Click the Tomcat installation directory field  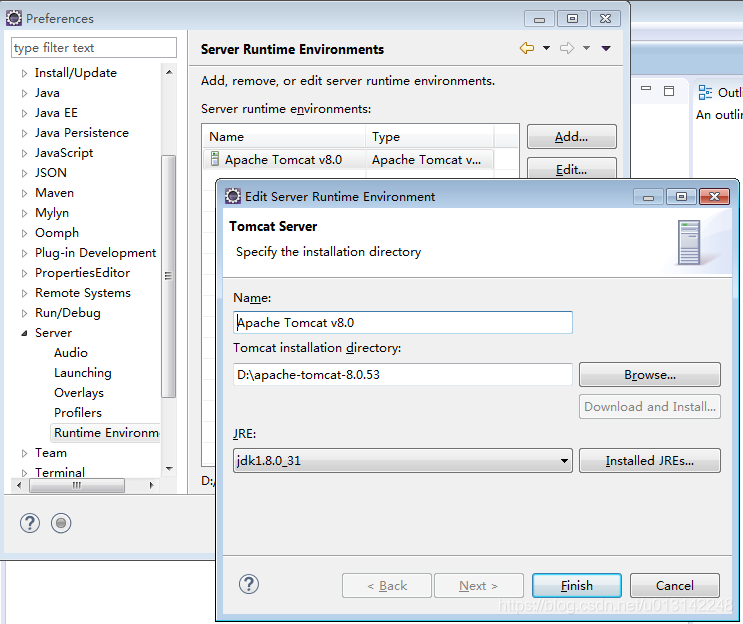coord(403,374)
